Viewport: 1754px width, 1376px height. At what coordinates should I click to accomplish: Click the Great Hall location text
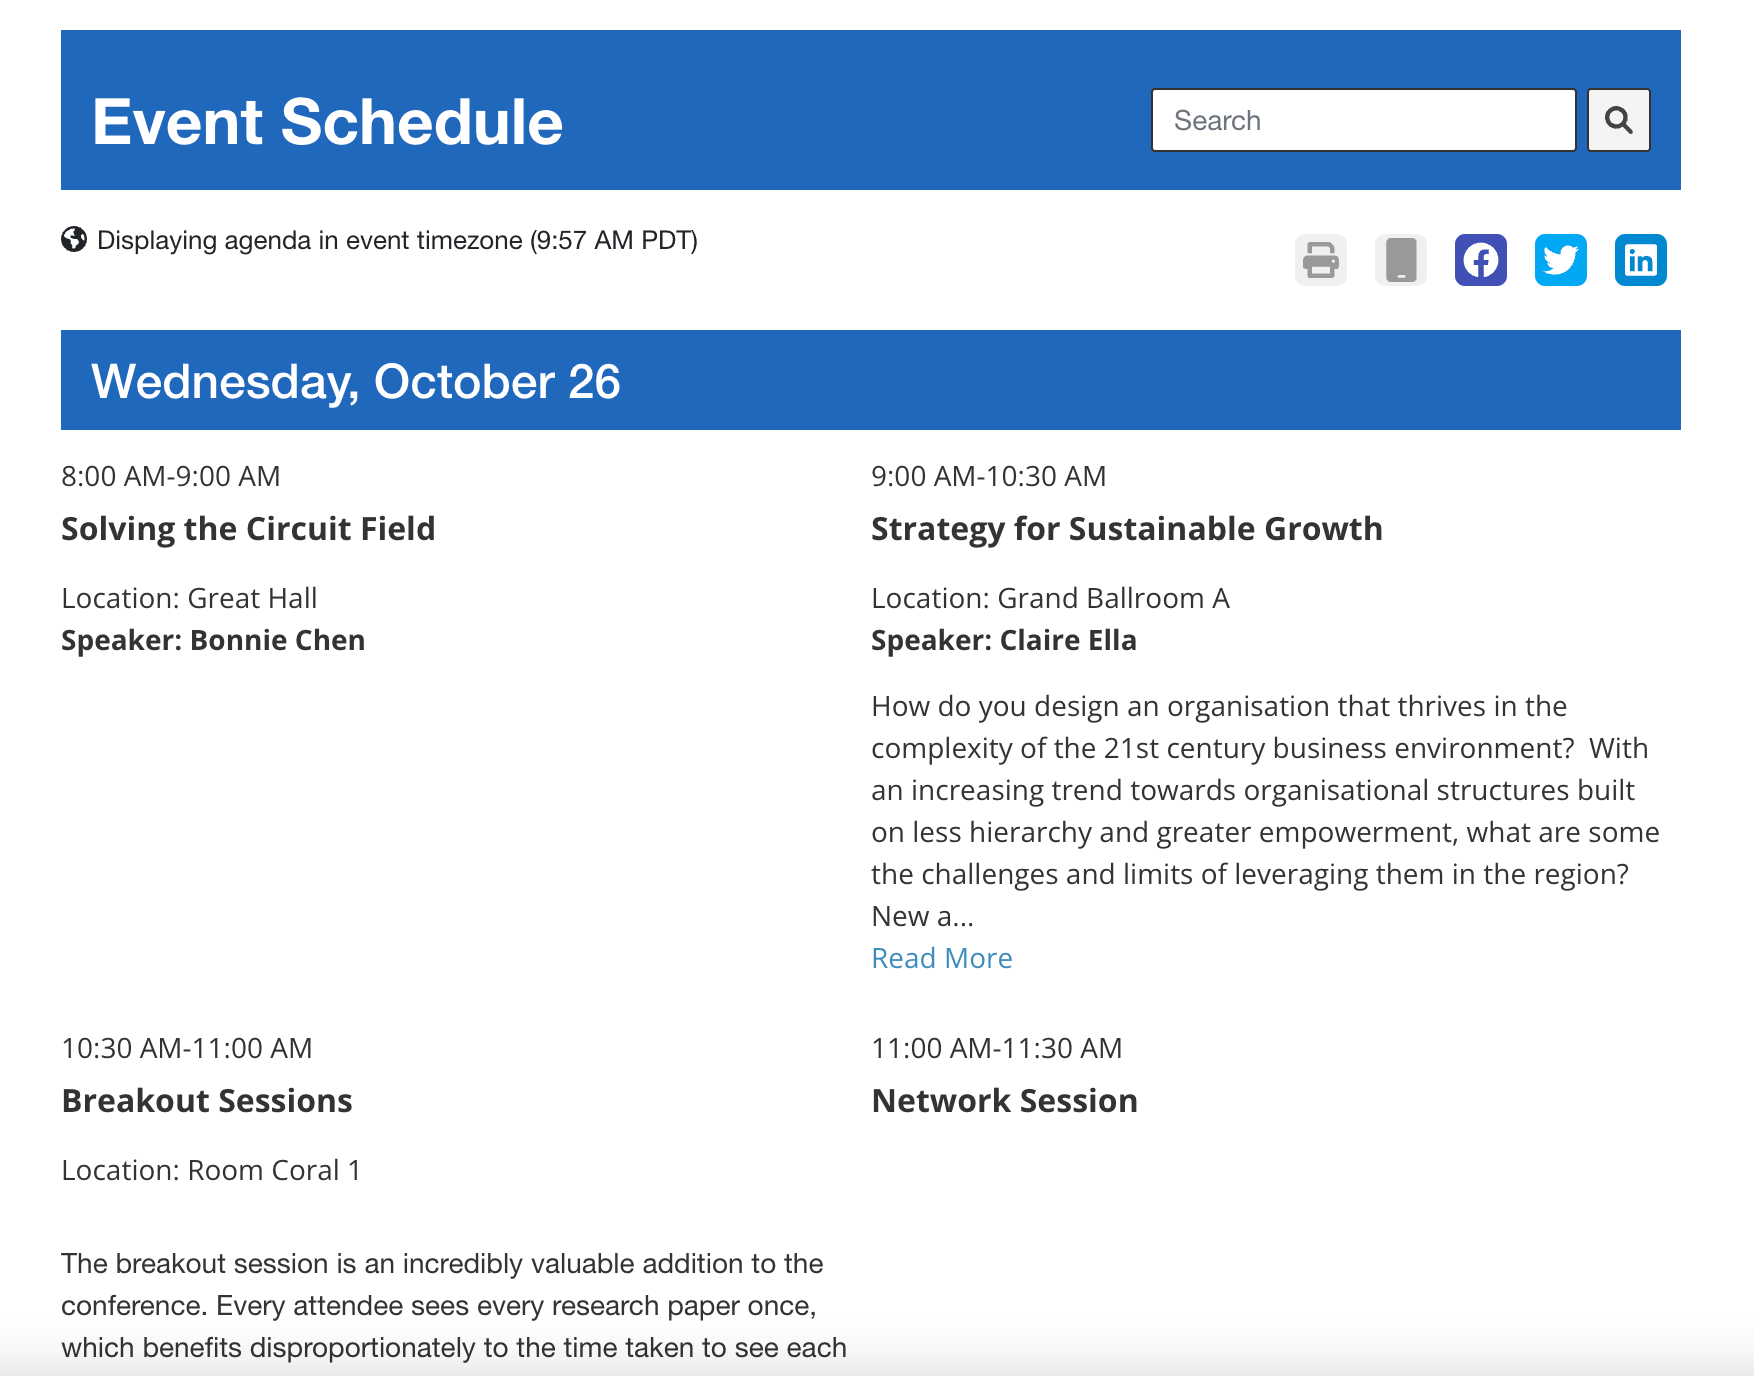(x=189, y=597)
